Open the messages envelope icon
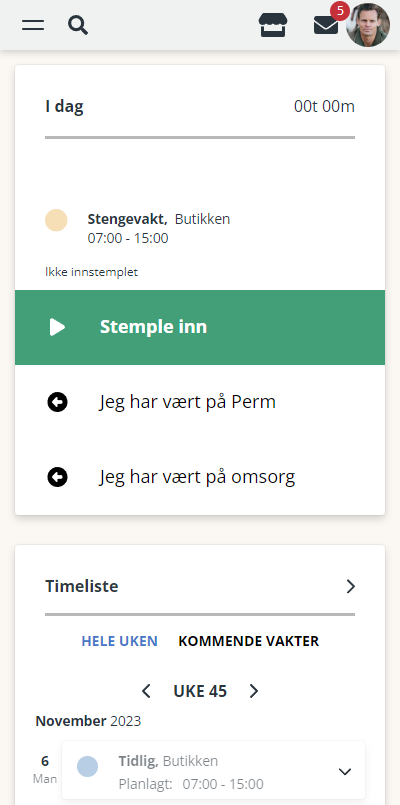 click(326, 25)
